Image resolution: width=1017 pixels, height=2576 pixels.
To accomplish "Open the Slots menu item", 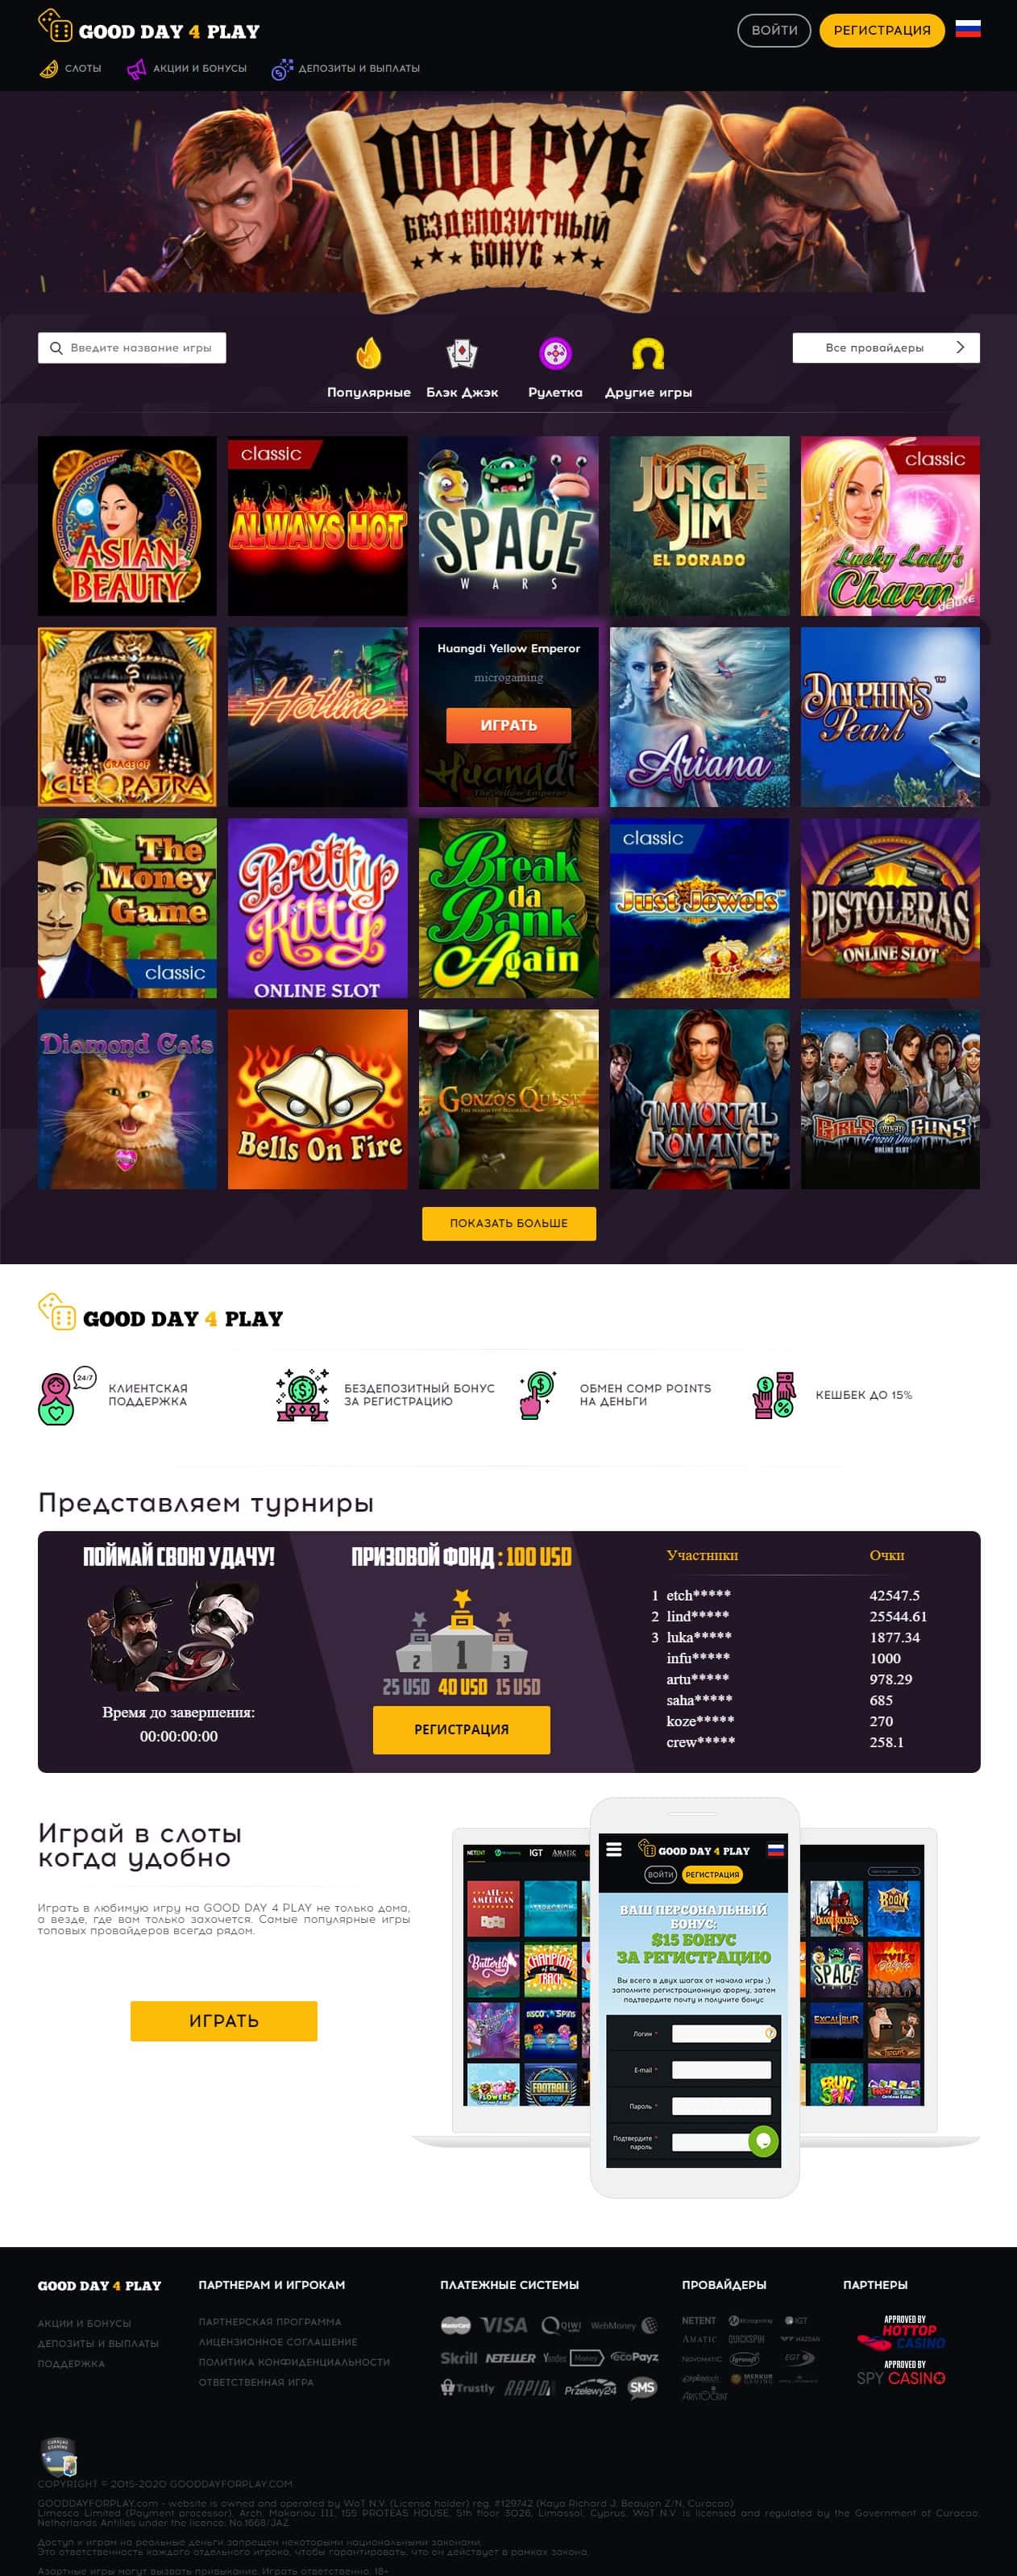I will click(70, 68).
